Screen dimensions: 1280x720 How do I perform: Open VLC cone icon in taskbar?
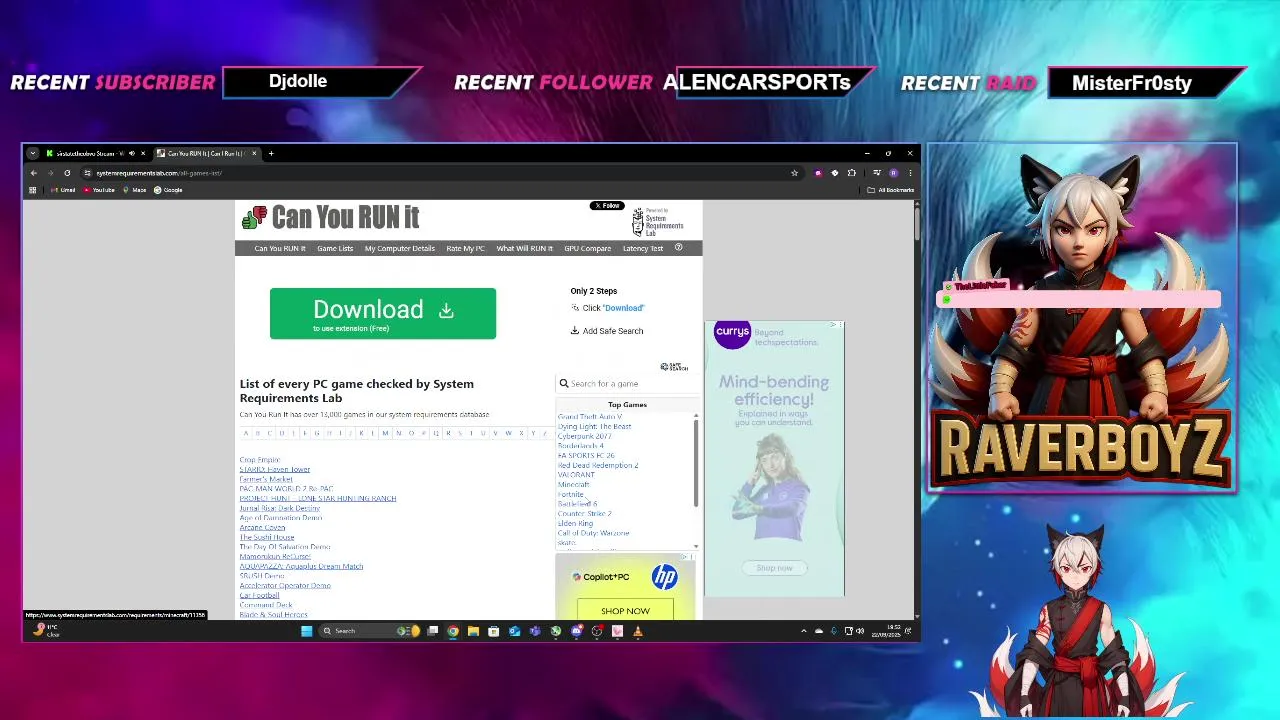[x=638, y=631]
